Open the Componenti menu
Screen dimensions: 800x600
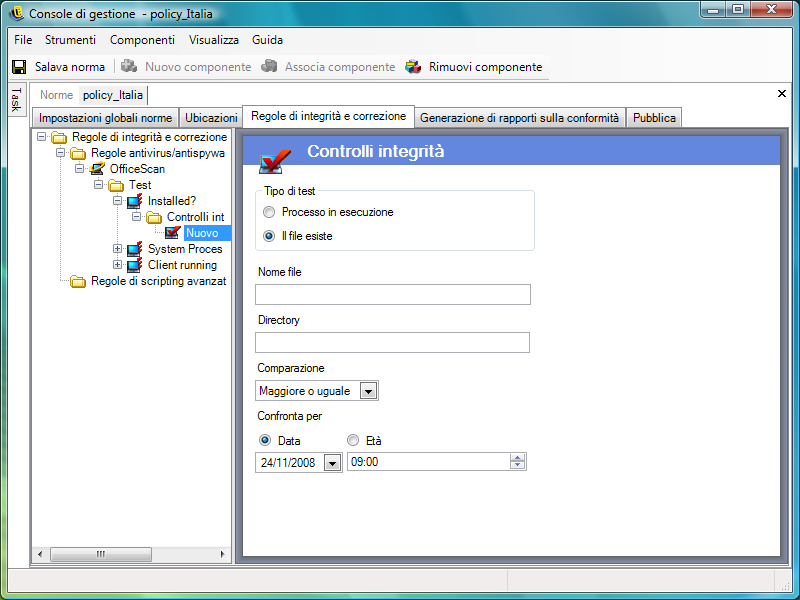click(x=142, y=40)
